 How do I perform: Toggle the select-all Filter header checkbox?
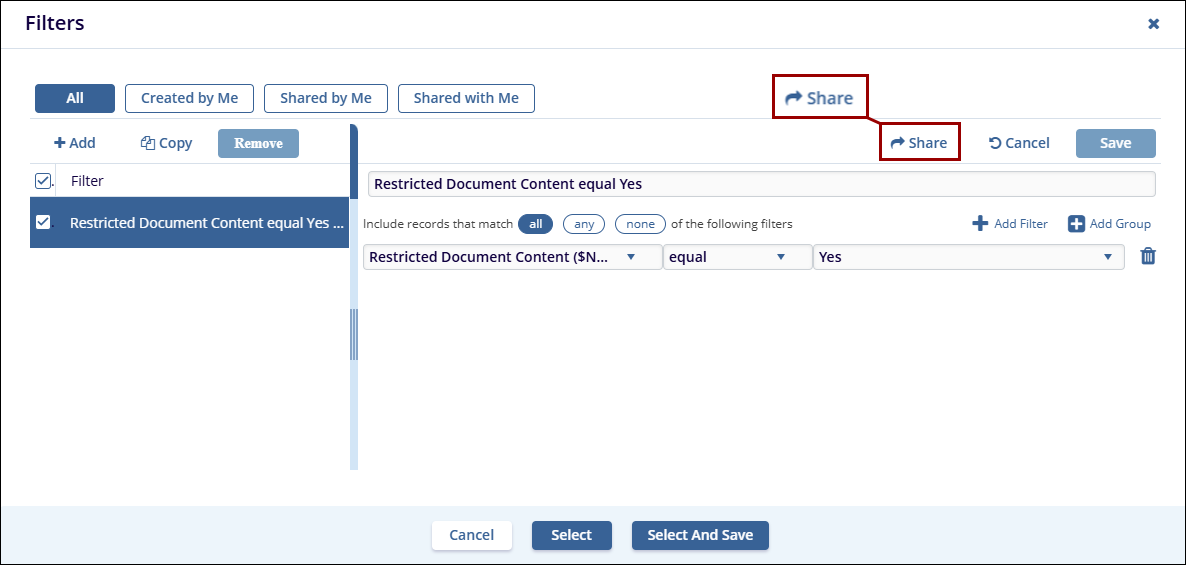[43, 181]
